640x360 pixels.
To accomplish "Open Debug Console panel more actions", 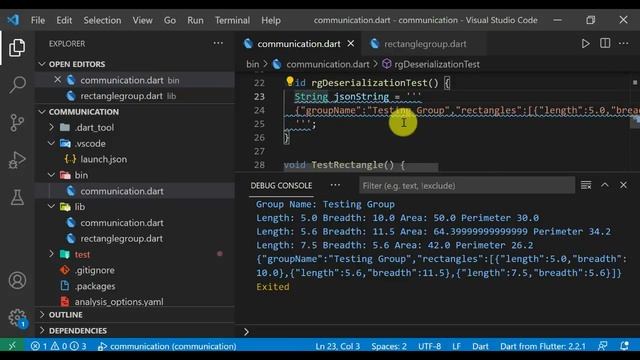I will [335, 185].
